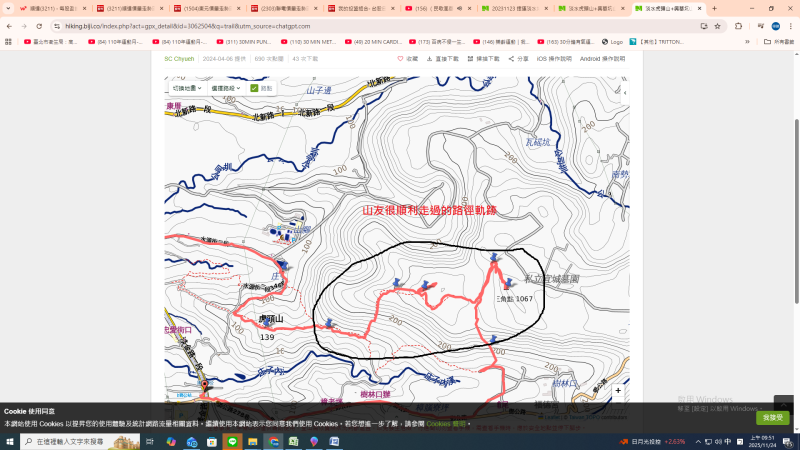Open the volume control in tray
Viewport: 800px width, 450px height.
[718, 442]
